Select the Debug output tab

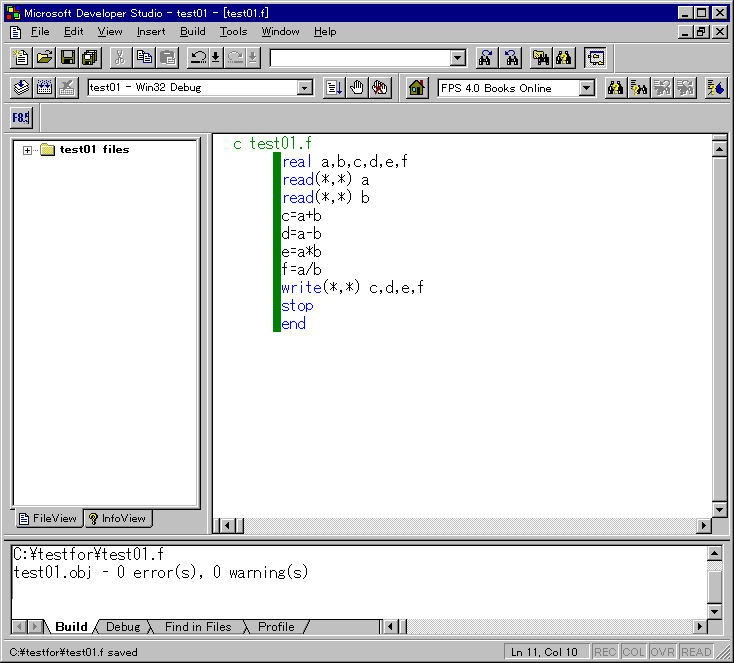(123, 627)
